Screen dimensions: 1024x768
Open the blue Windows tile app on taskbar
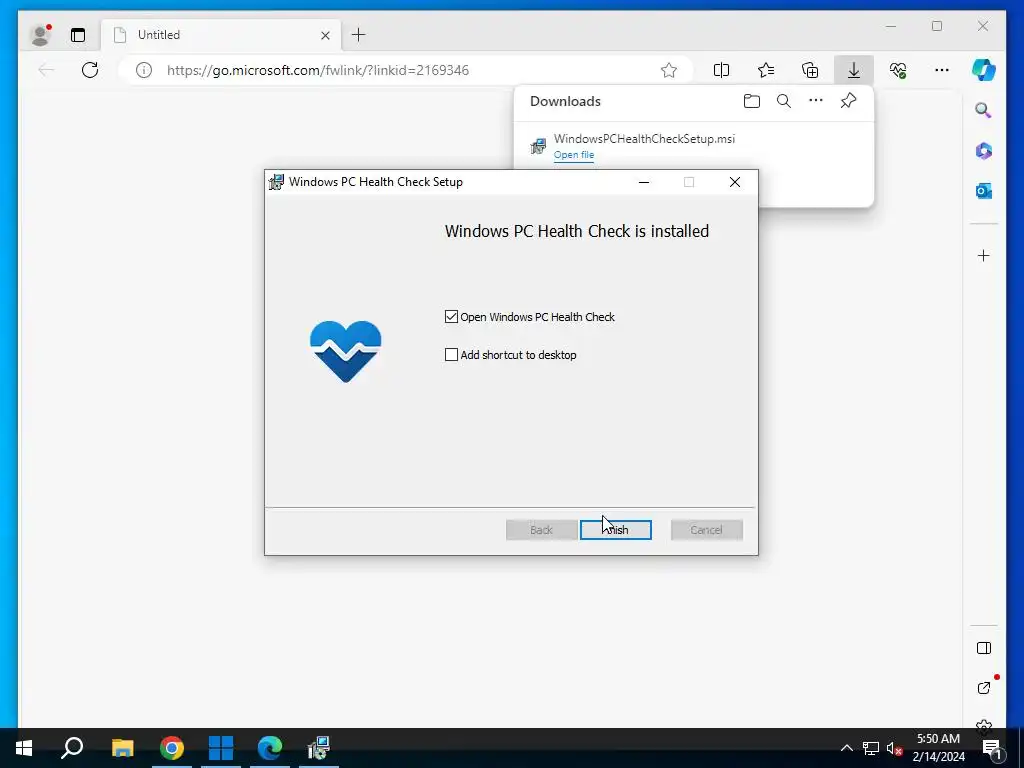click(x=221, y=748)
